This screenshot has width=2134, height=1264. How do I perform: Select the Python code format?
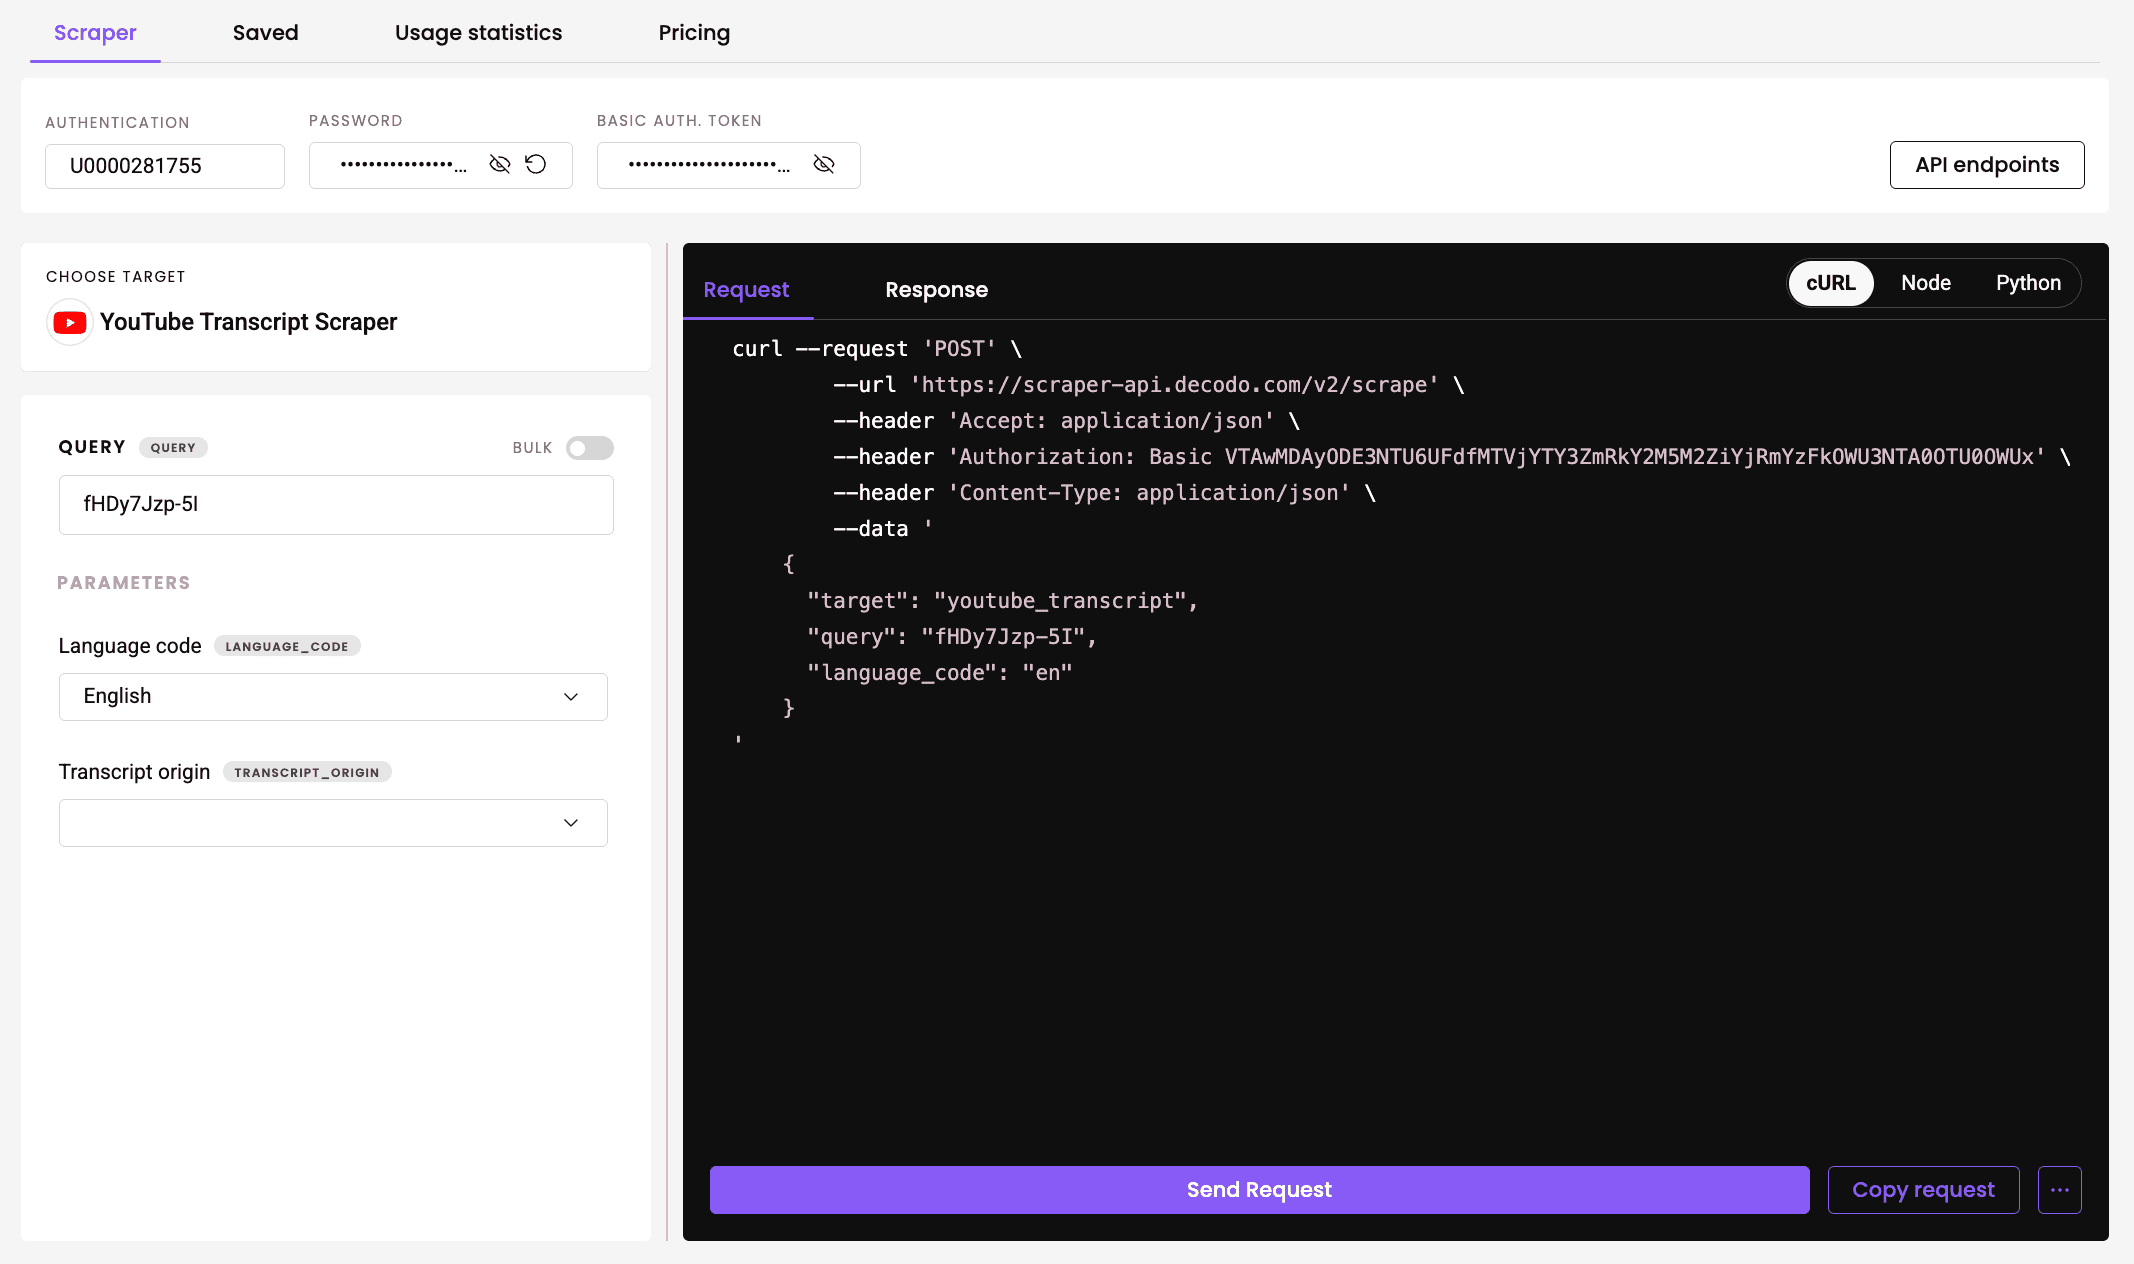[2028, 283]
